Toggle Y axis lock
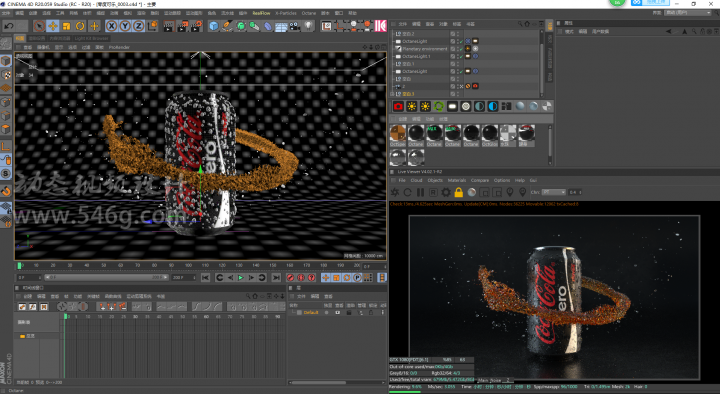 coord(125,26)
